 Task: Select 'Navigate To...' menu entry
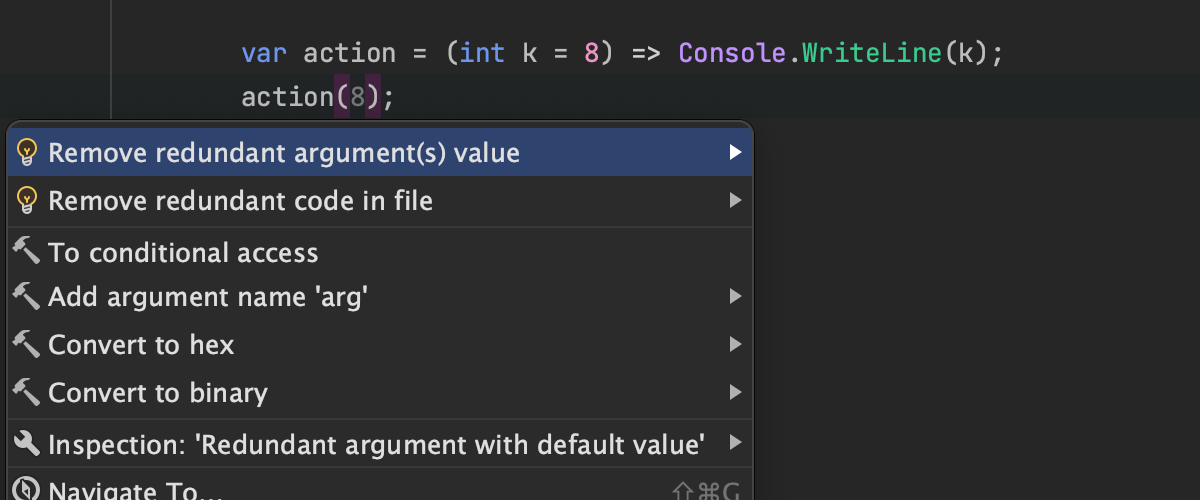[135, 491]
